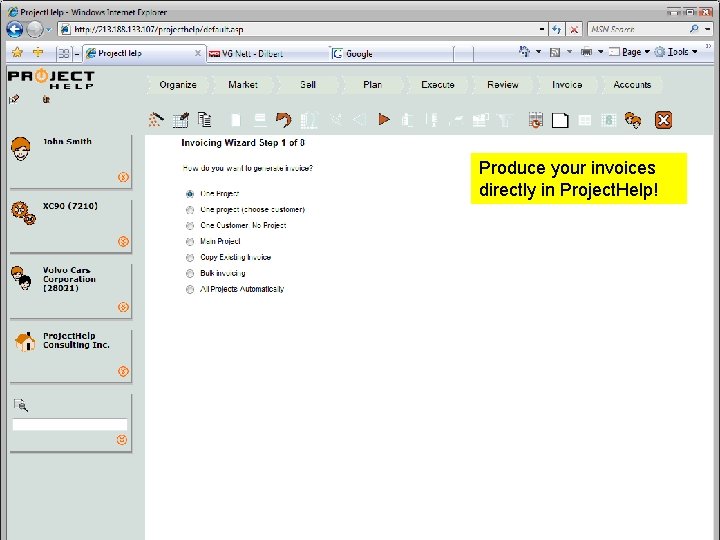Click the Favorites star icon

(17, 52)
